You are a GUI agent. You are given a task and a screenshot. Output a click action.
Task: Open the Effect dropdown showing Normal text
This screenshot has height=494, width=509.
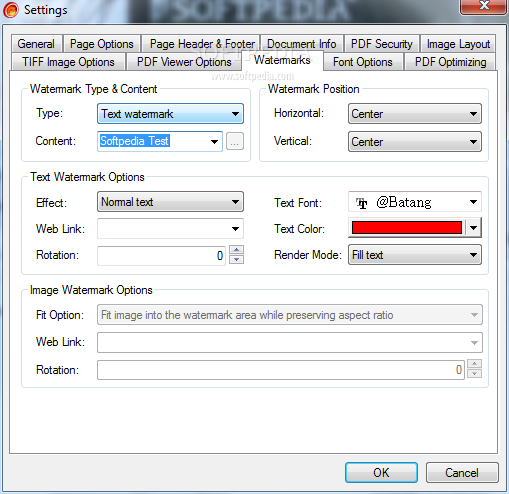click(x=170, y=202)
